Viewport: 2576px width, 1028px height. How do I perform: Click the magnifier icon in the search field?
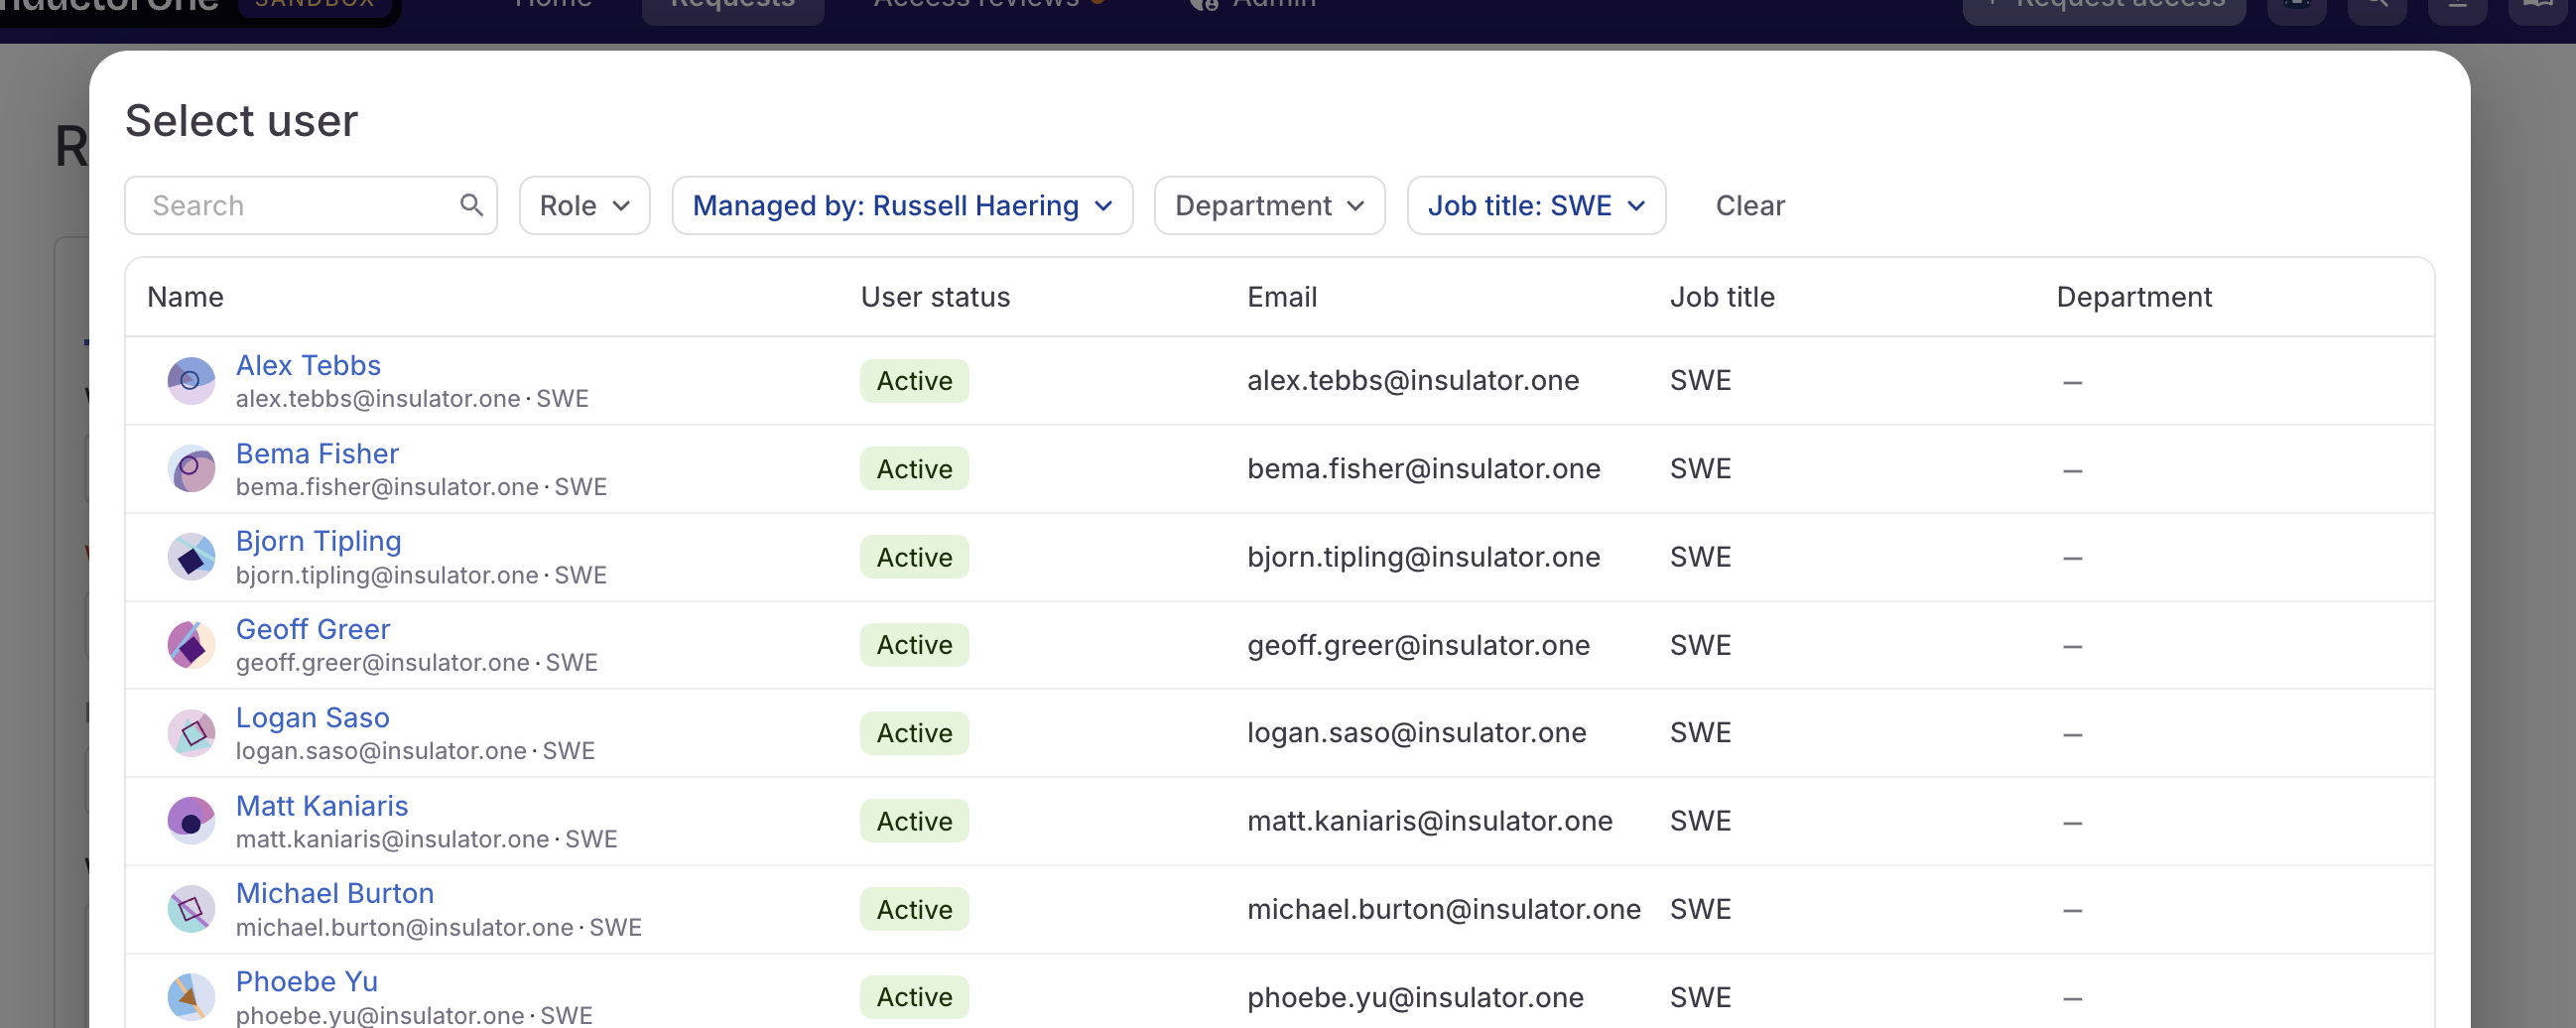471,205
